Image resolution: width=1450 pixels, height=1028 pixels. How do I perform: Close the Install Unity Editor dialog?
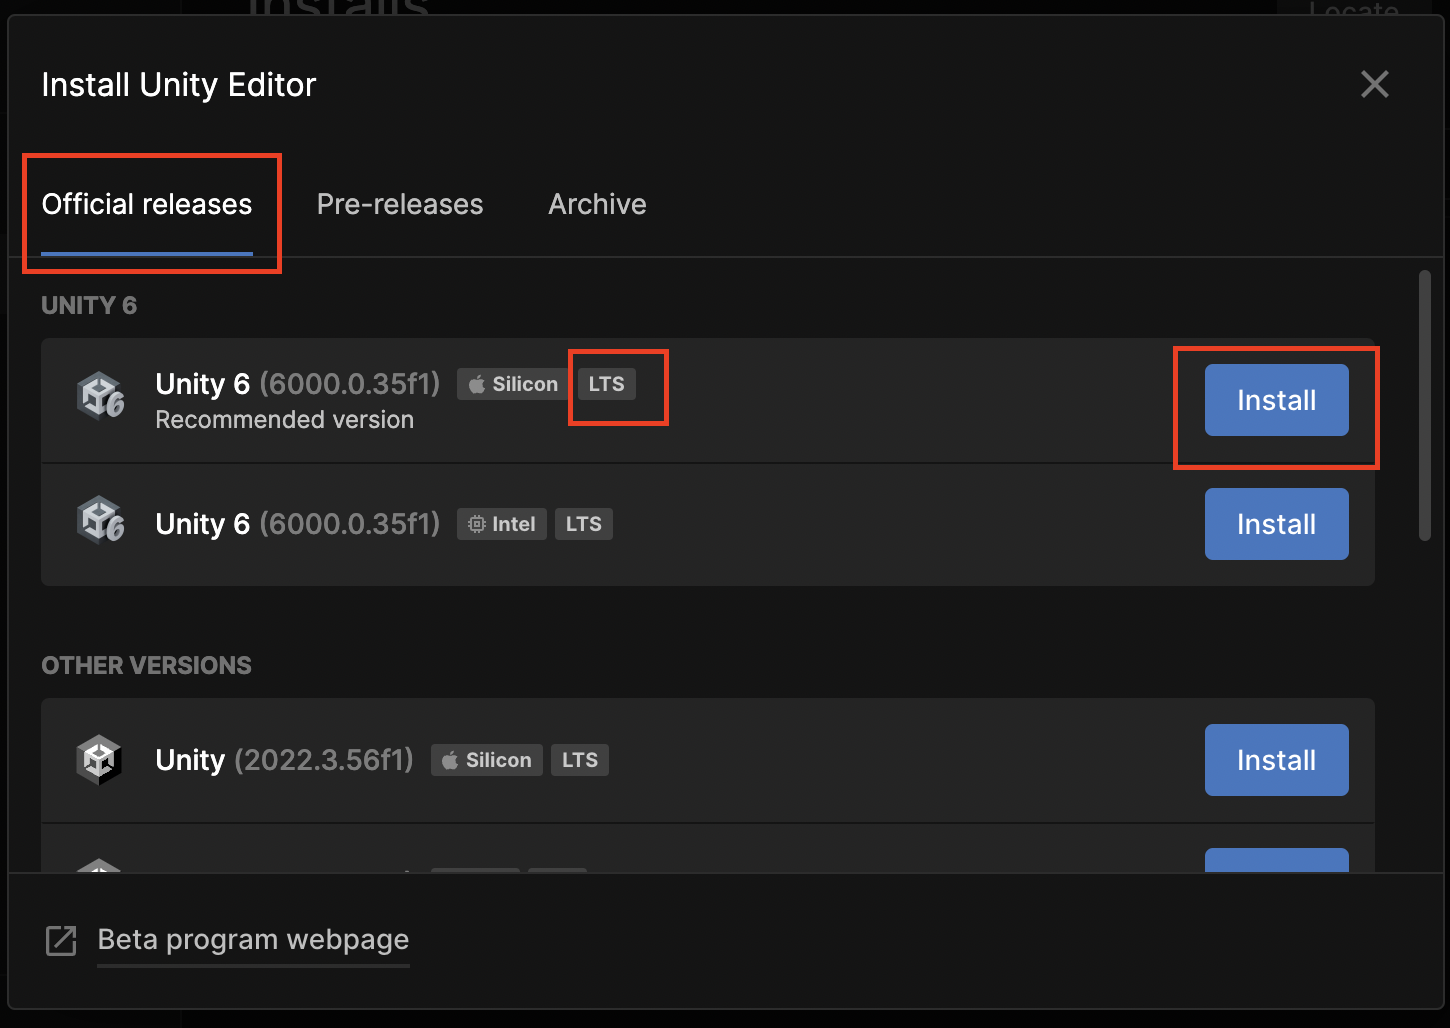(1375, 84)
